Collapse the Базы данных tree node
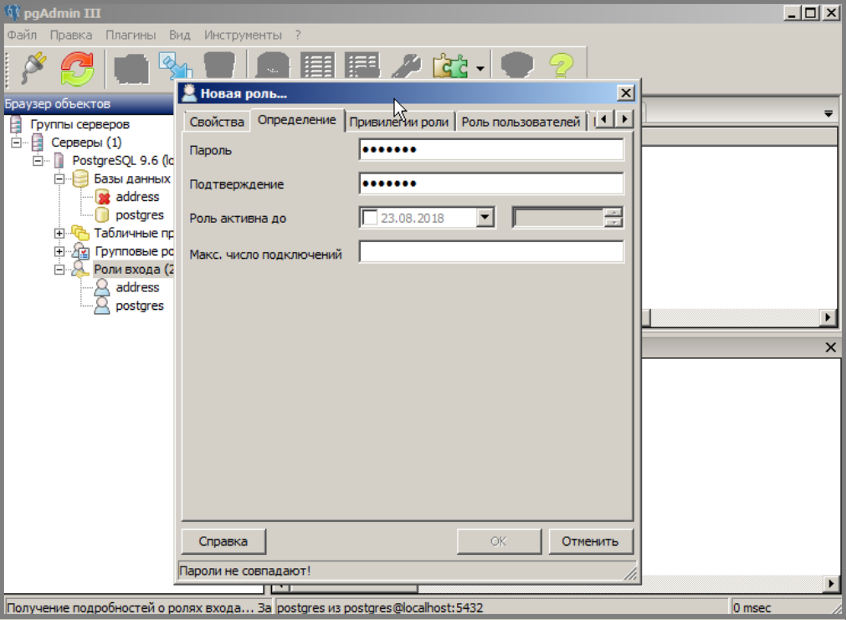The height and width of the screenshot is (620, 846). [x=59, y=179]
